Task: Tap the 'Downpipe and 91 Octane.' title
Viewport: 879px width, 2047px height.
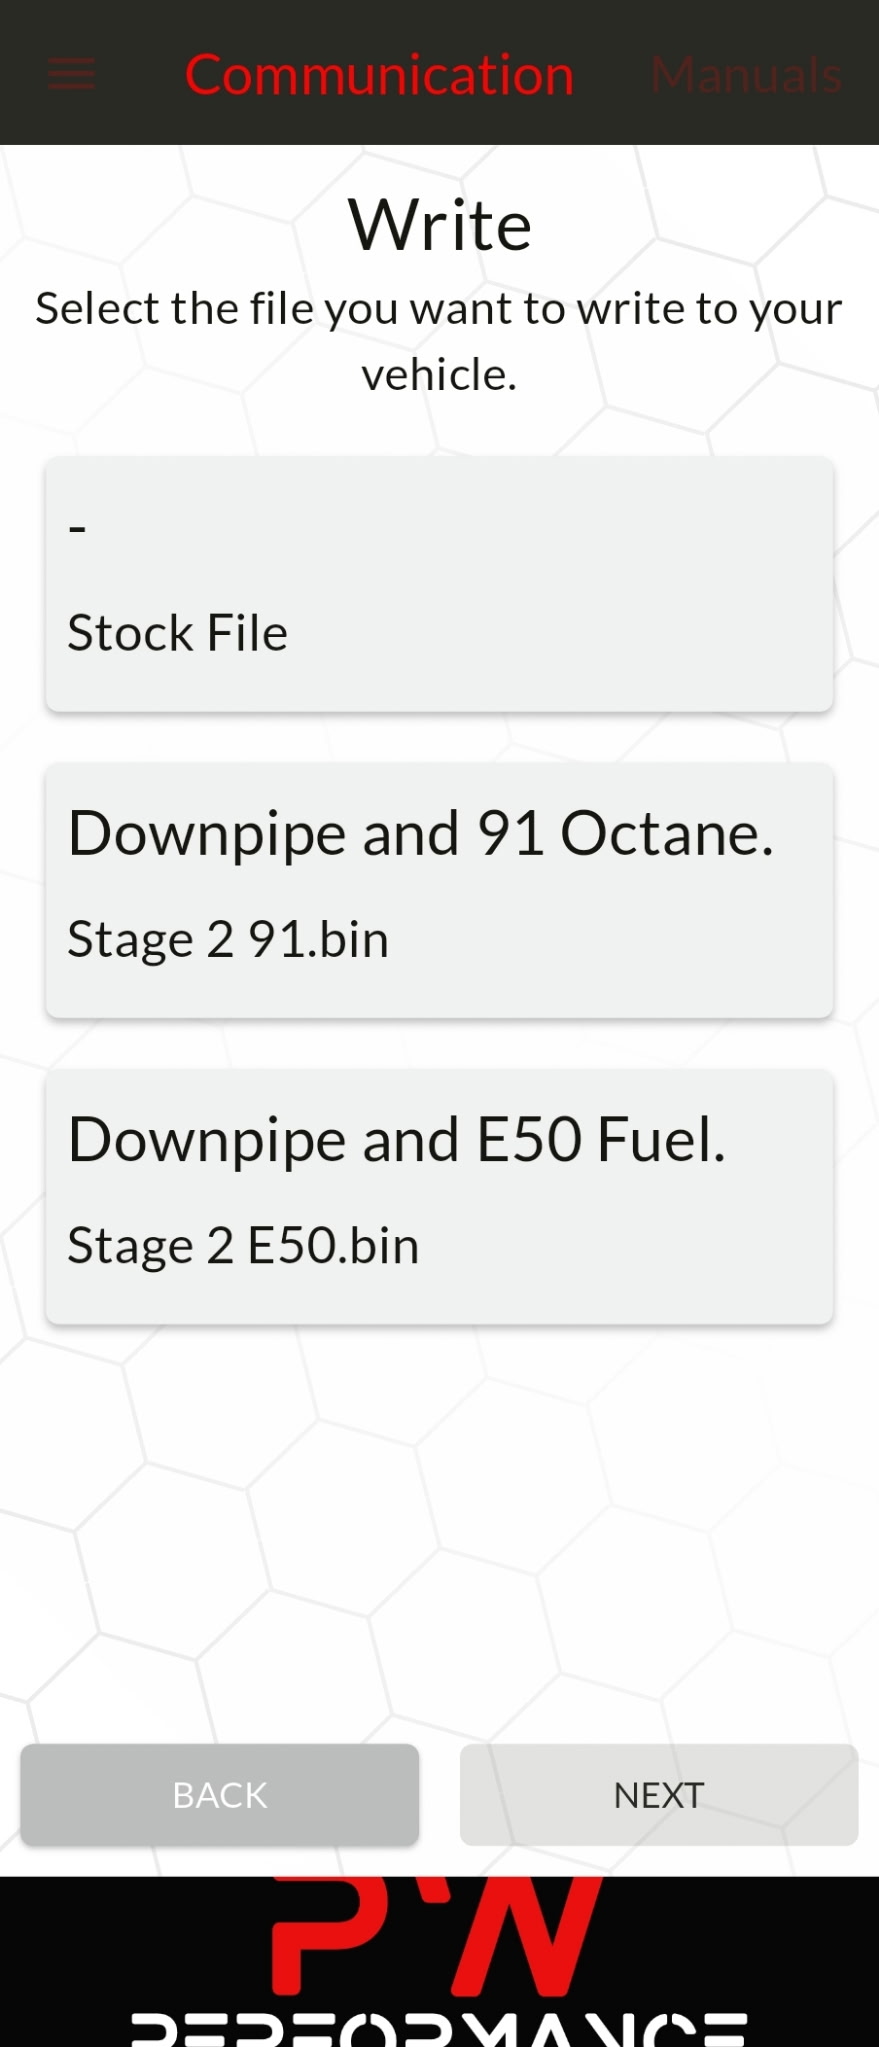Action: pyautogui.click(x=421, y=835)
